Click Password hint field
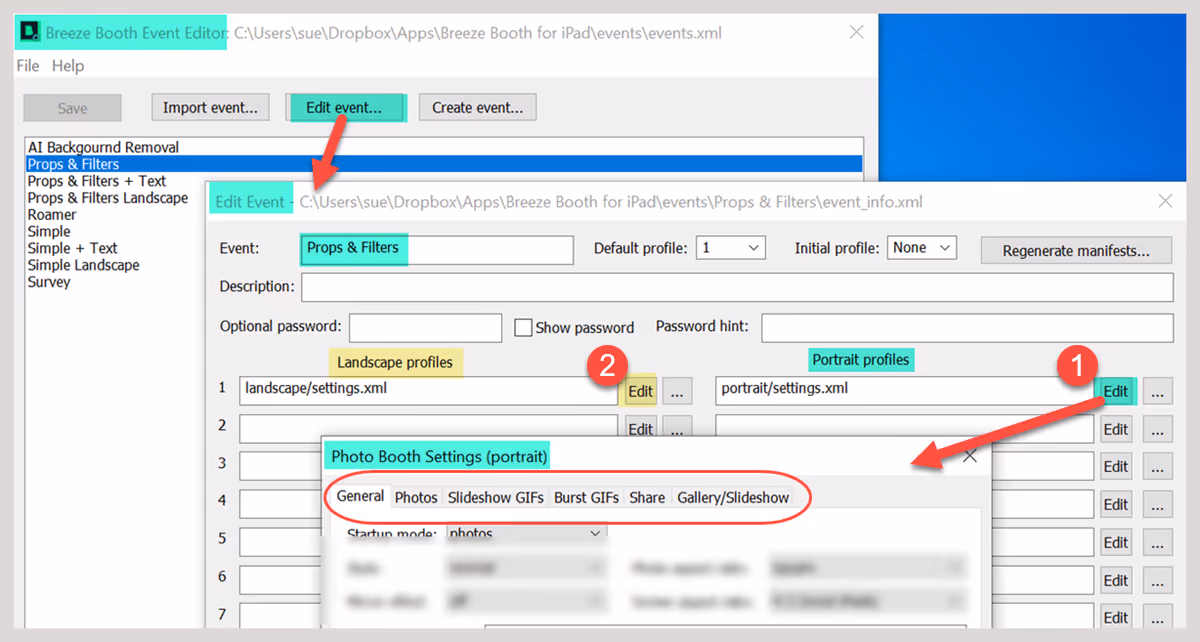Screen dimensions: 1200x642 tap(967, 327)
